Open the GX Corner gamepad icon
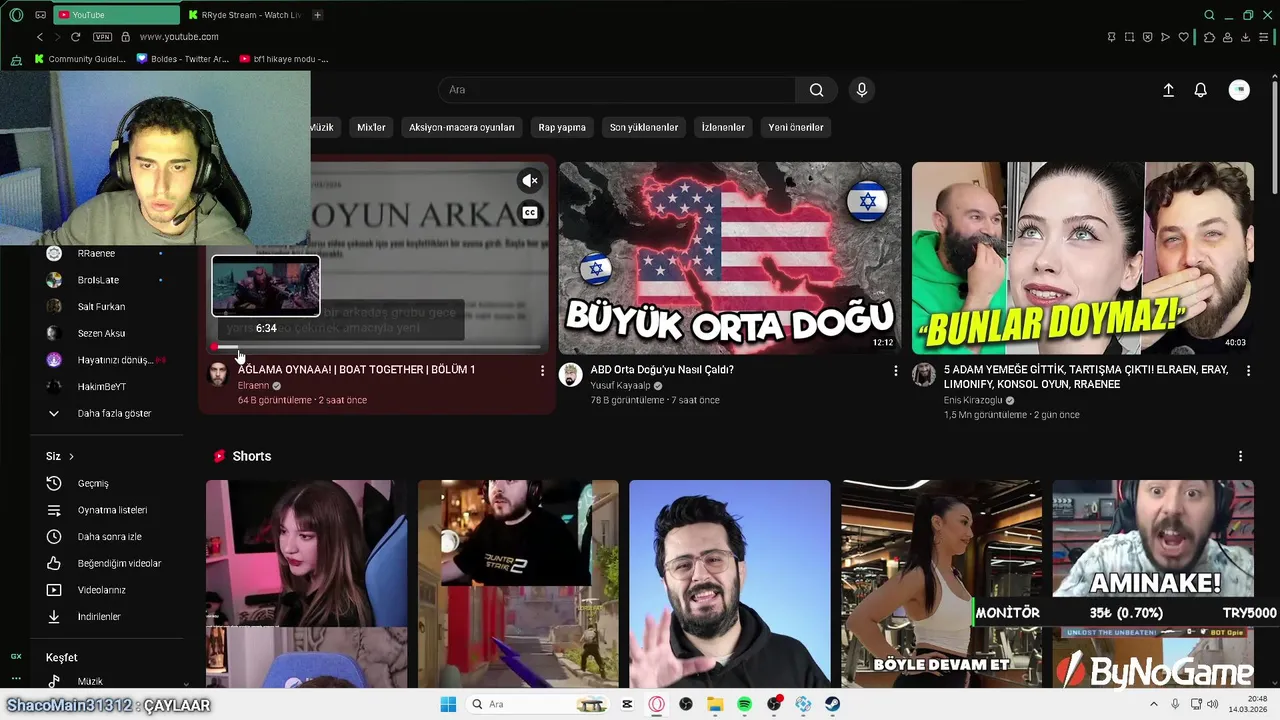Image resolution: width=1280 pixels, height=720 pixels. click(40, 15)
